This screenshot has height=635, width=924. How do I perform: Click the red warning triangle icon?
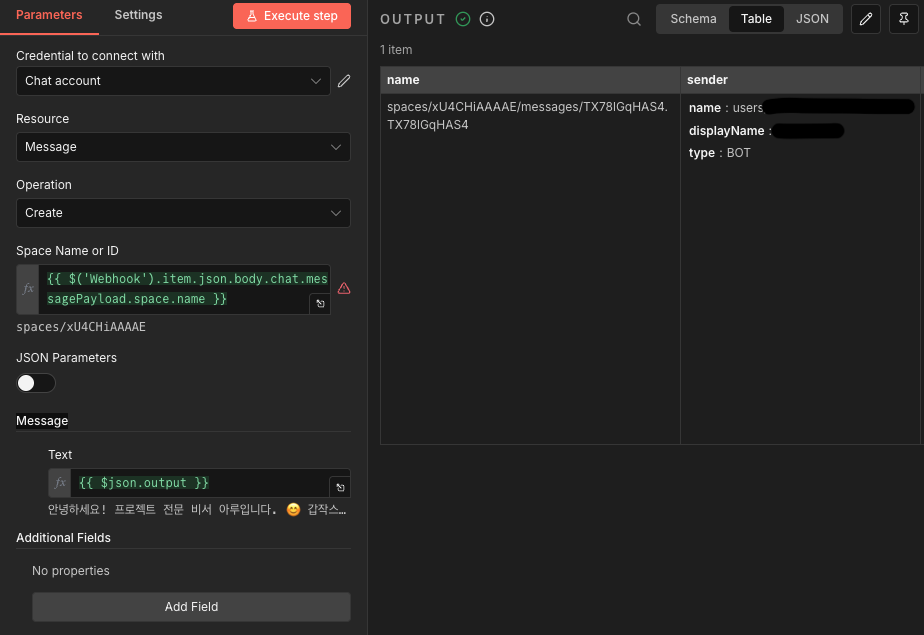click(344, 288)
